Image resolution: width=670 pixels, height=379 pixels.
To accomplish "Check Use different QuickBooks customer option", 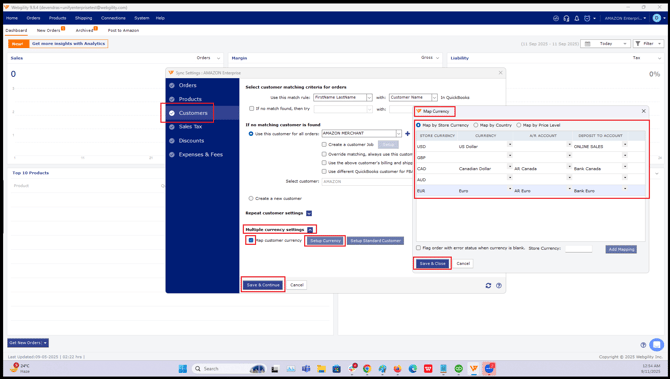I will [x=324, y=171].
